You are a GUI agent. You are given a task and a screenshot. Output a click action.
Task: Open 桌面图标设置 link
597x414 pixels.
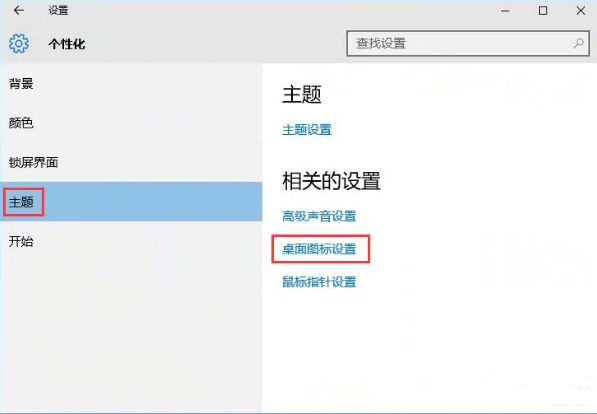pos(319,249)
